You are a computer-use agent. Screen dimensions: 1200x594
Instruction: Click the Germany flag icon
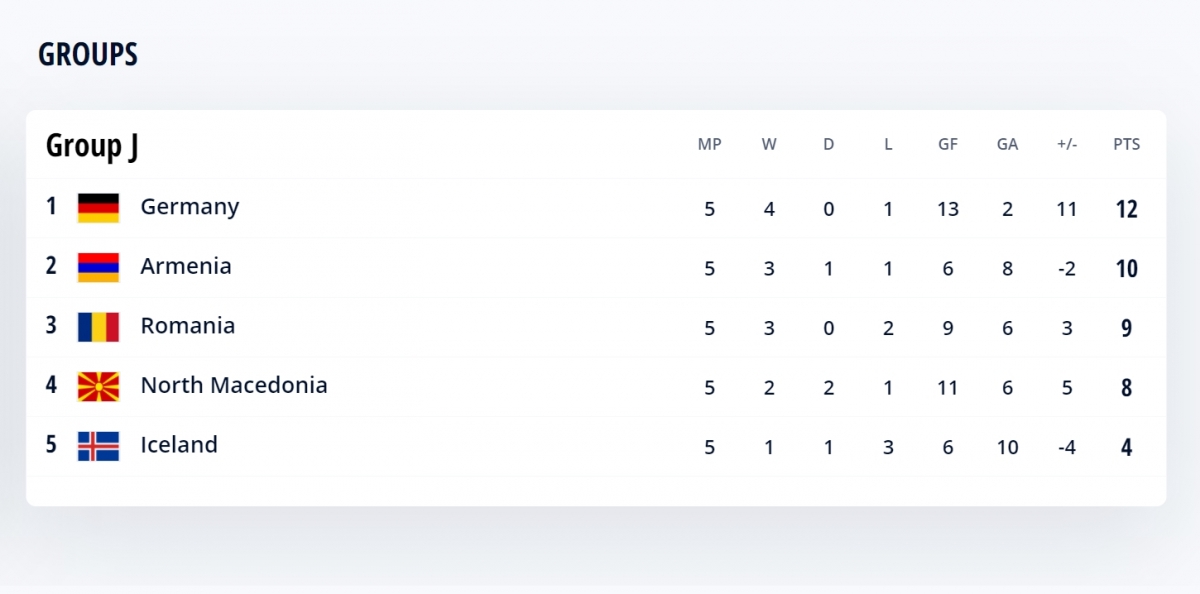click(x=98, y=208)
